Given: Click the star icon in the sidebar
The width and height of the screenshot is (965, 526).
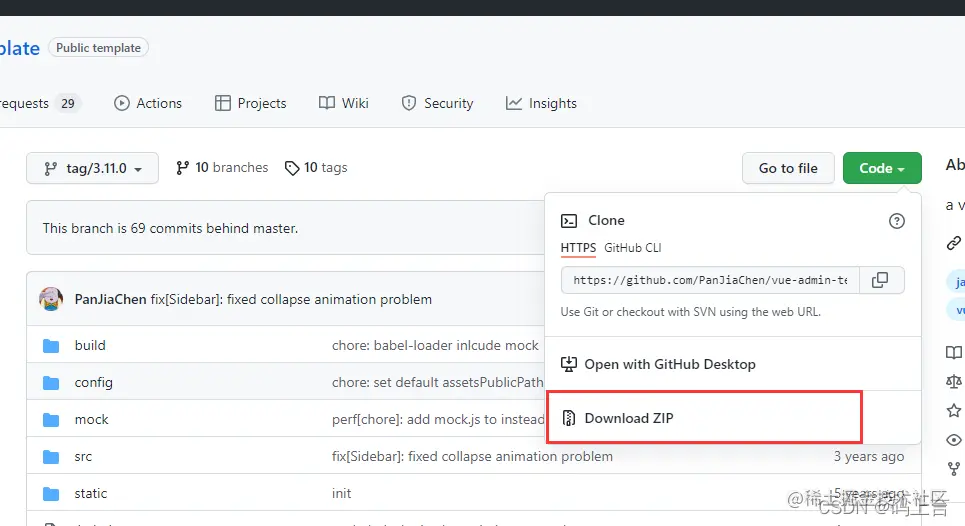Looking at the screenshot, I should point(954,410).
